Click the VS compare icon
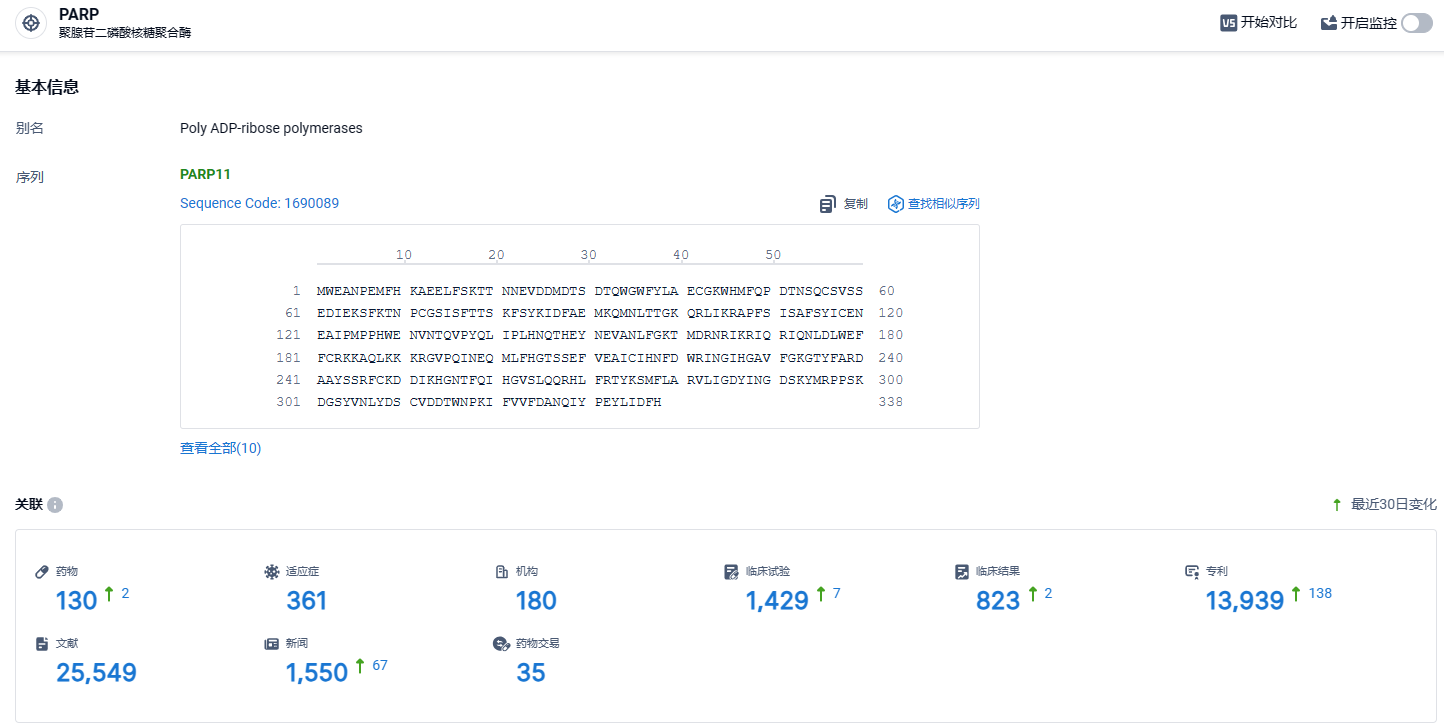The image size is (1444, 727). (x=1228, y=23)
